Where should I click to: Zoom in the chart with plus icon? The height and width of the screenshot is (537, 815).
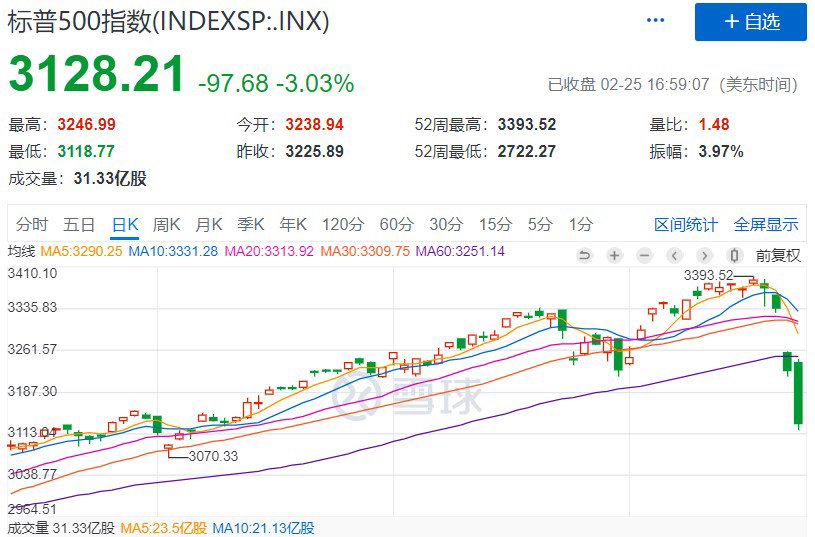tap(614, 255)
